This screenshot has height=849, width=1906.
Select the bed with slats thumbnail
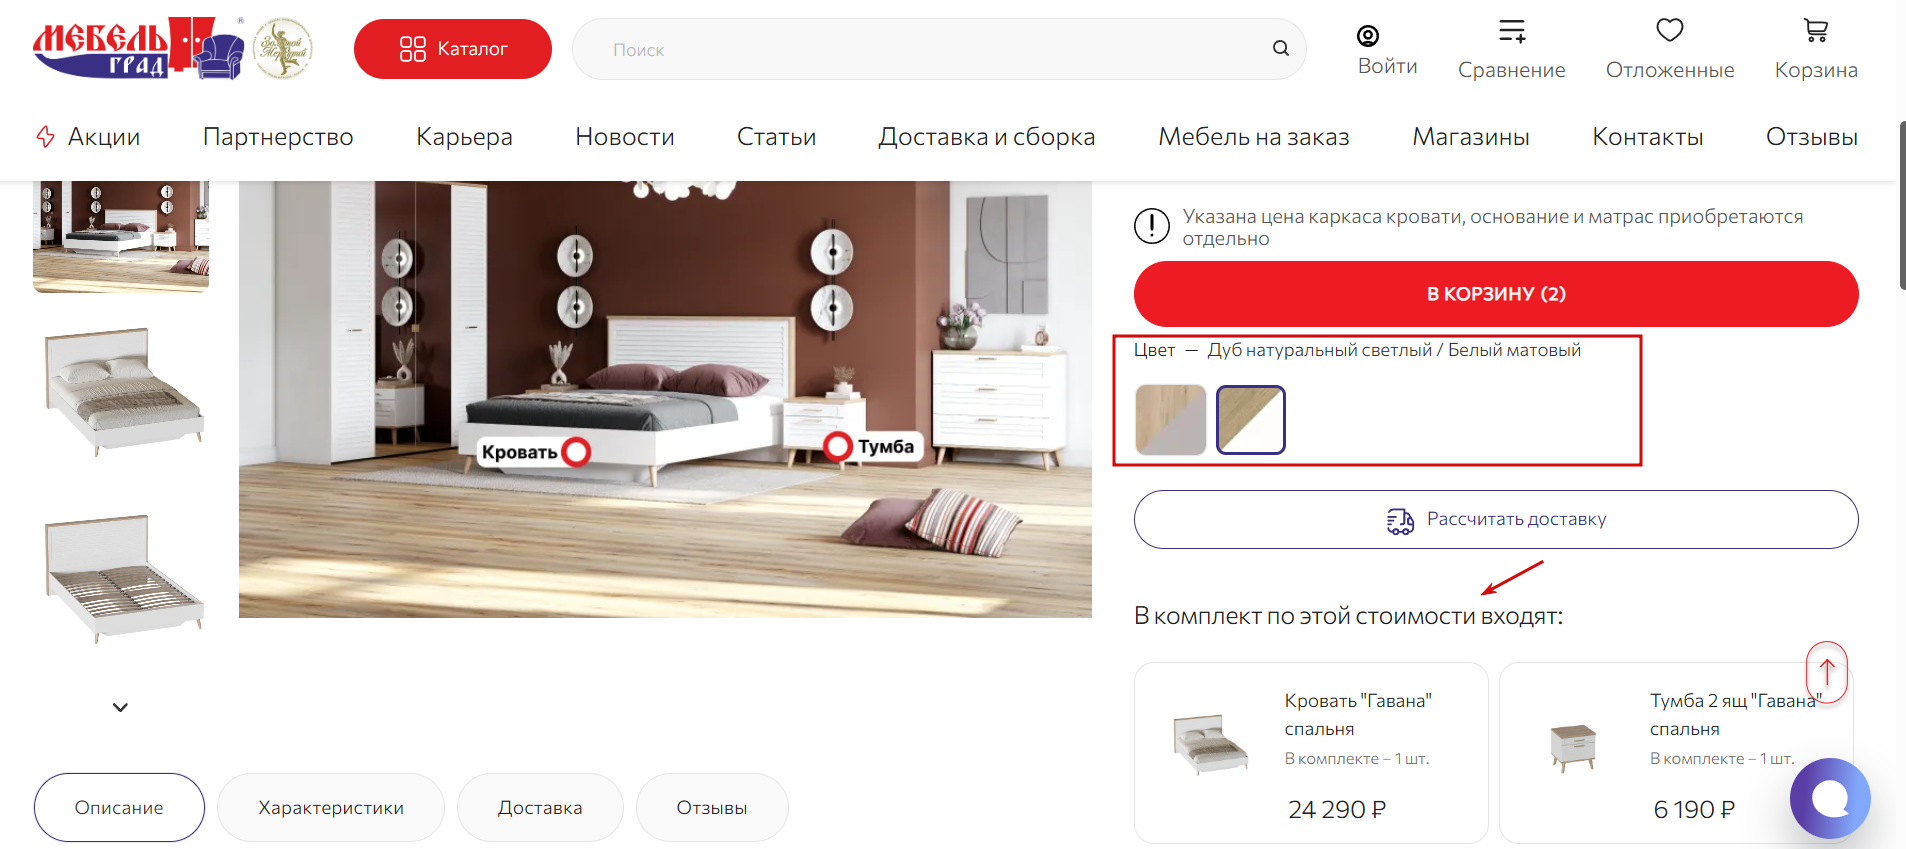click(x=121, y=579)
